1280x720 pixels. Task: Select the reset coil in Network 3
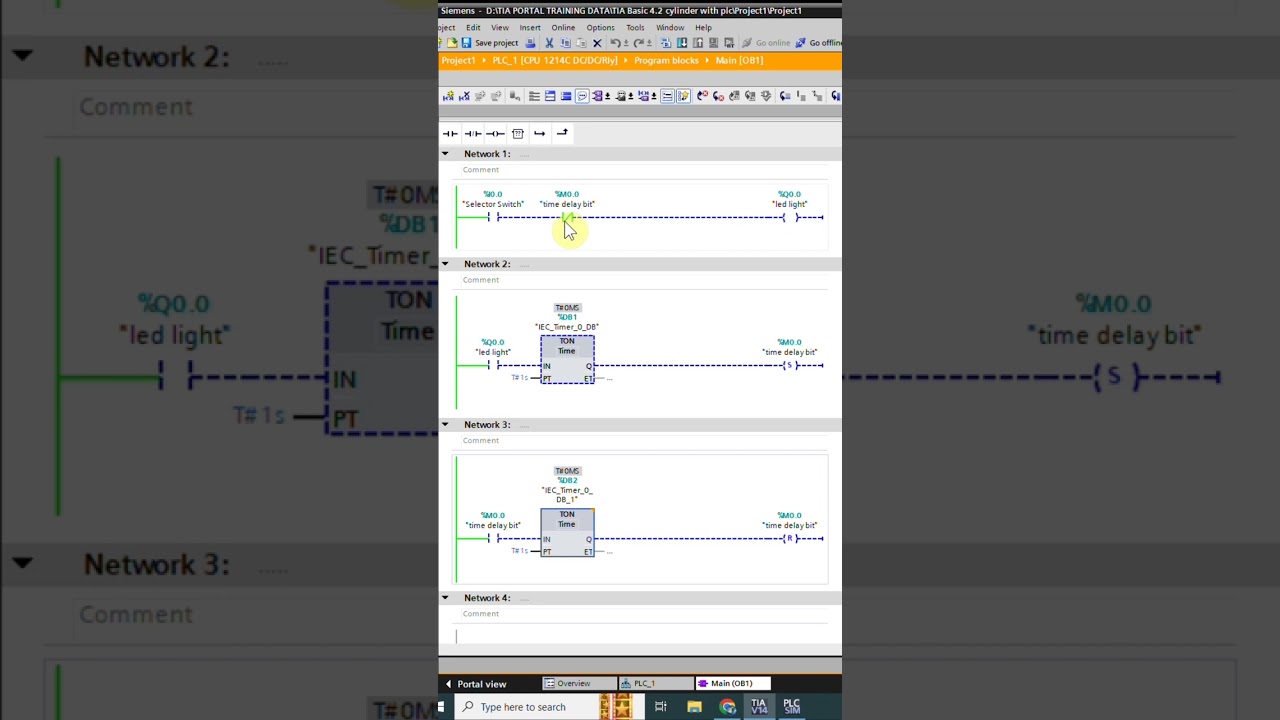click(790, 538)
